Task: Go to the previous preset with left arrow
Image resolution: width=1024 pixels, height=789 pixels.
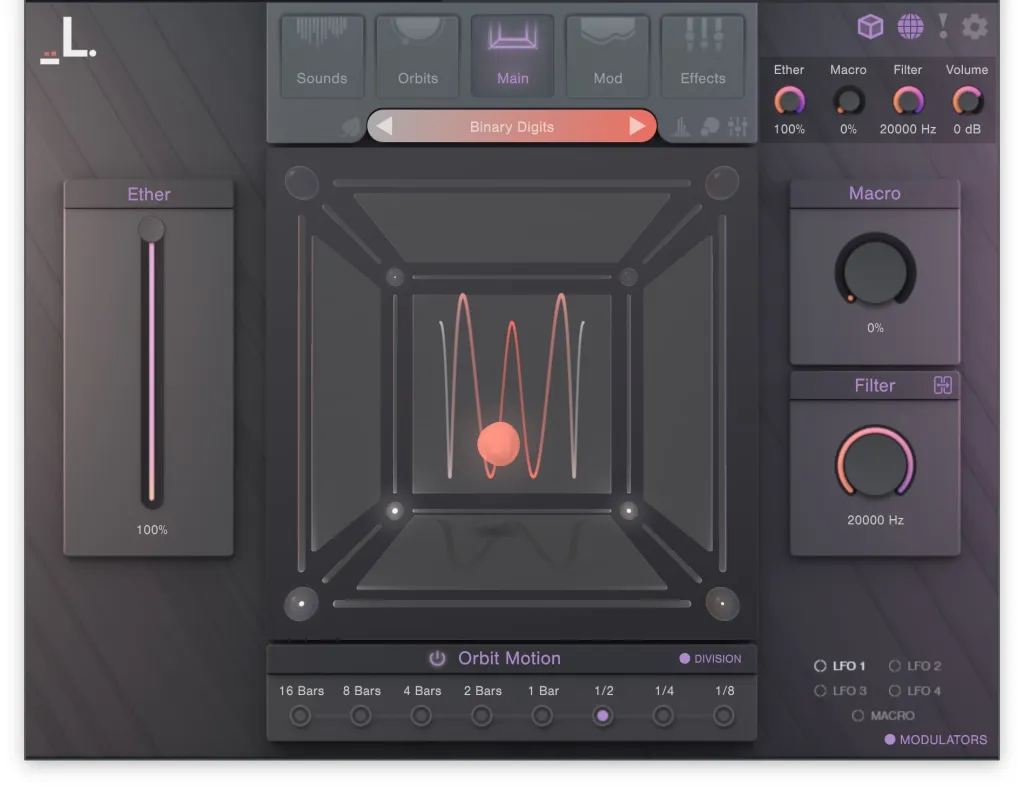Action: point(385,127)
